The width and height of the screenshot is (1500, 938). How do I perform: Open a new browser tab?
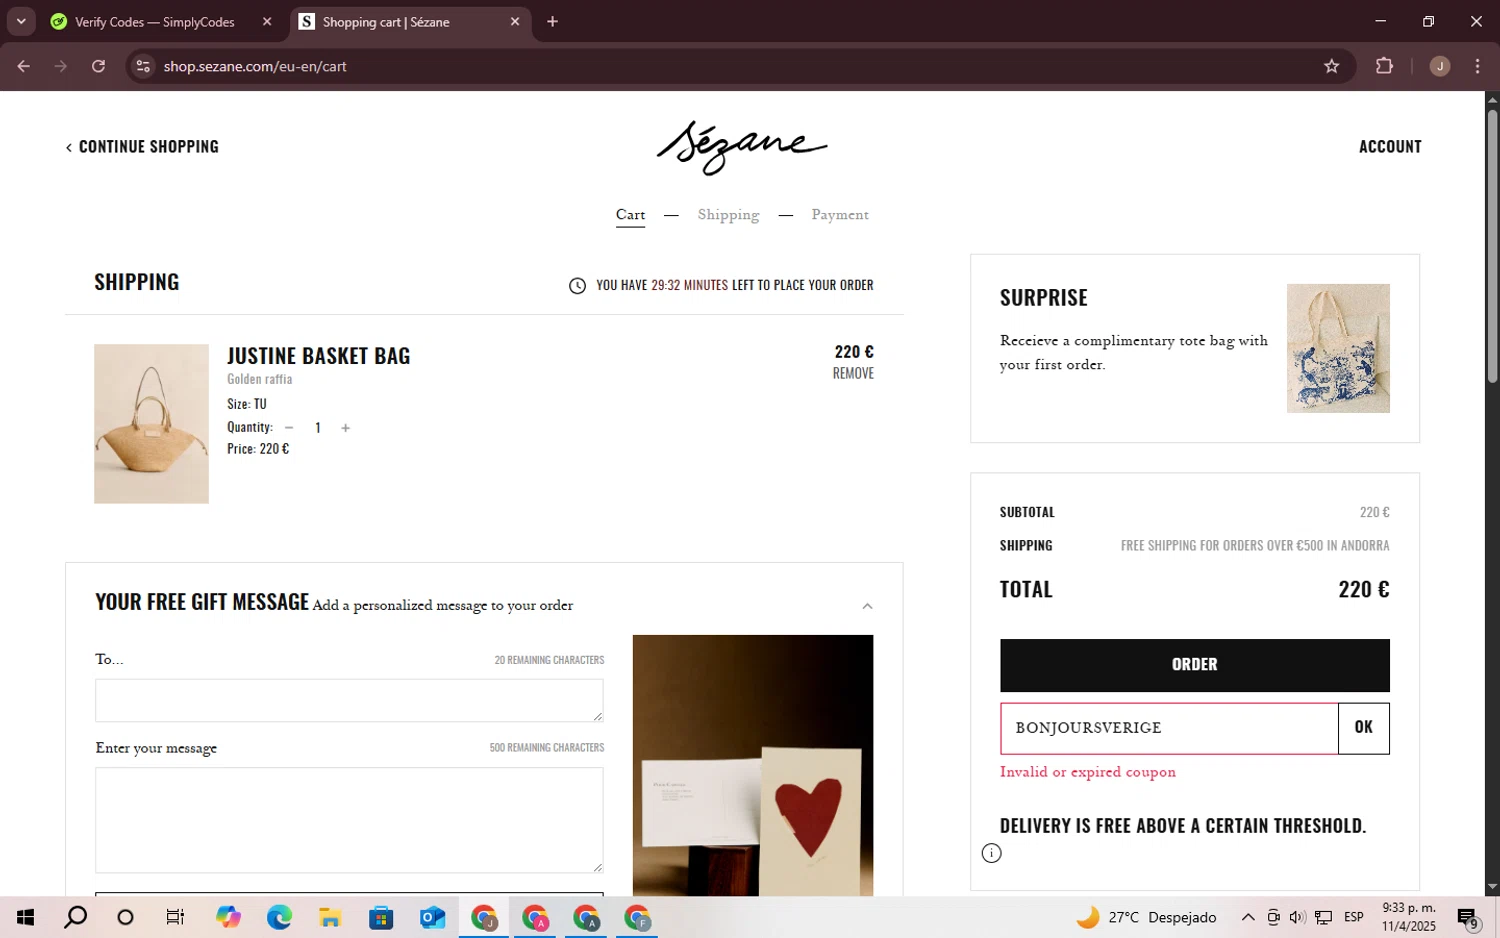pos(552,21)
